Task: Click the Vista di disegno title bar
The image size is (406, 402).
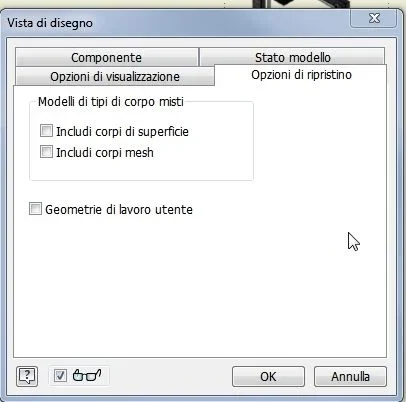Action: pos(177,23)
